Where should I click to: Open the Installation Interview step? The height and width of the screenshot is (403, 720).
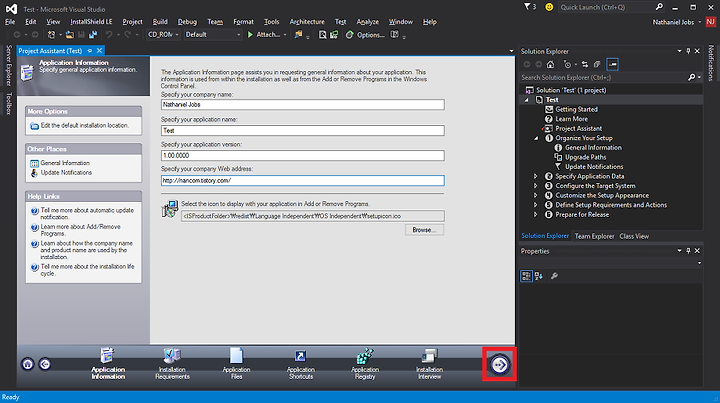tap(429, 363)
